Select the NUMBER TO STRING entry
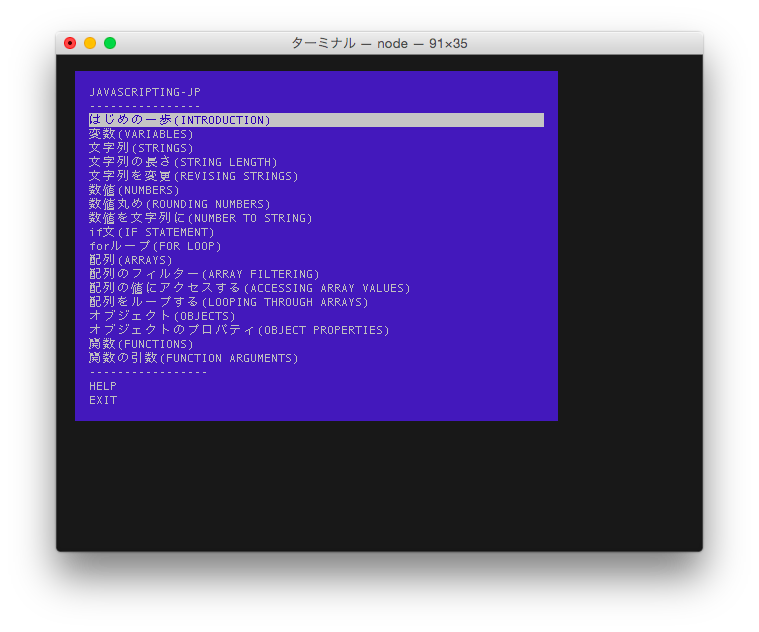 click(x=200, y=218)
